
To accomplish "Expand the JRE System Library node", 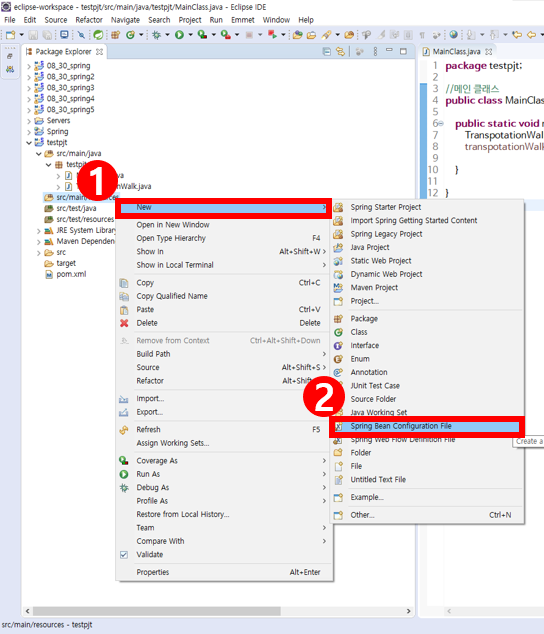I will [x=38, y=231].
